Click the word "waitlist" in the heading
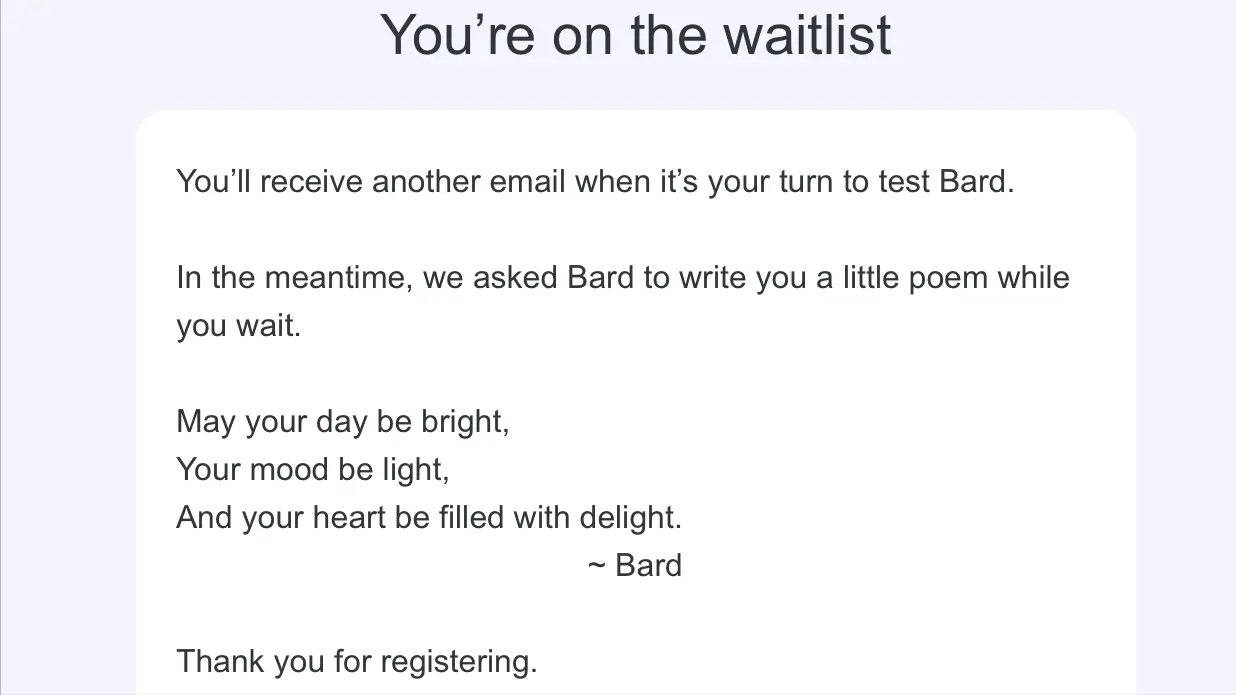Screen dimensions: 1236x695 point(807,35)
